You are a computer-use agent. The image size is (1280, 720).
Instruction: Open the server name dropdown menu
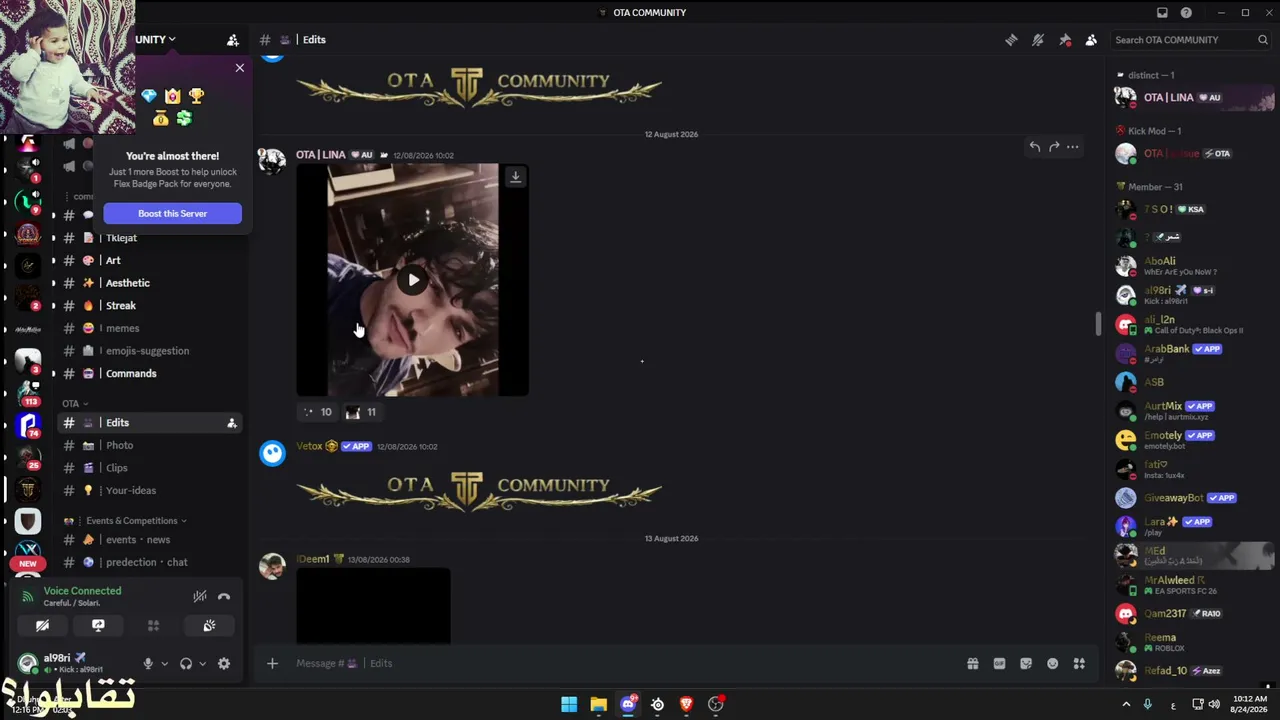156,40
